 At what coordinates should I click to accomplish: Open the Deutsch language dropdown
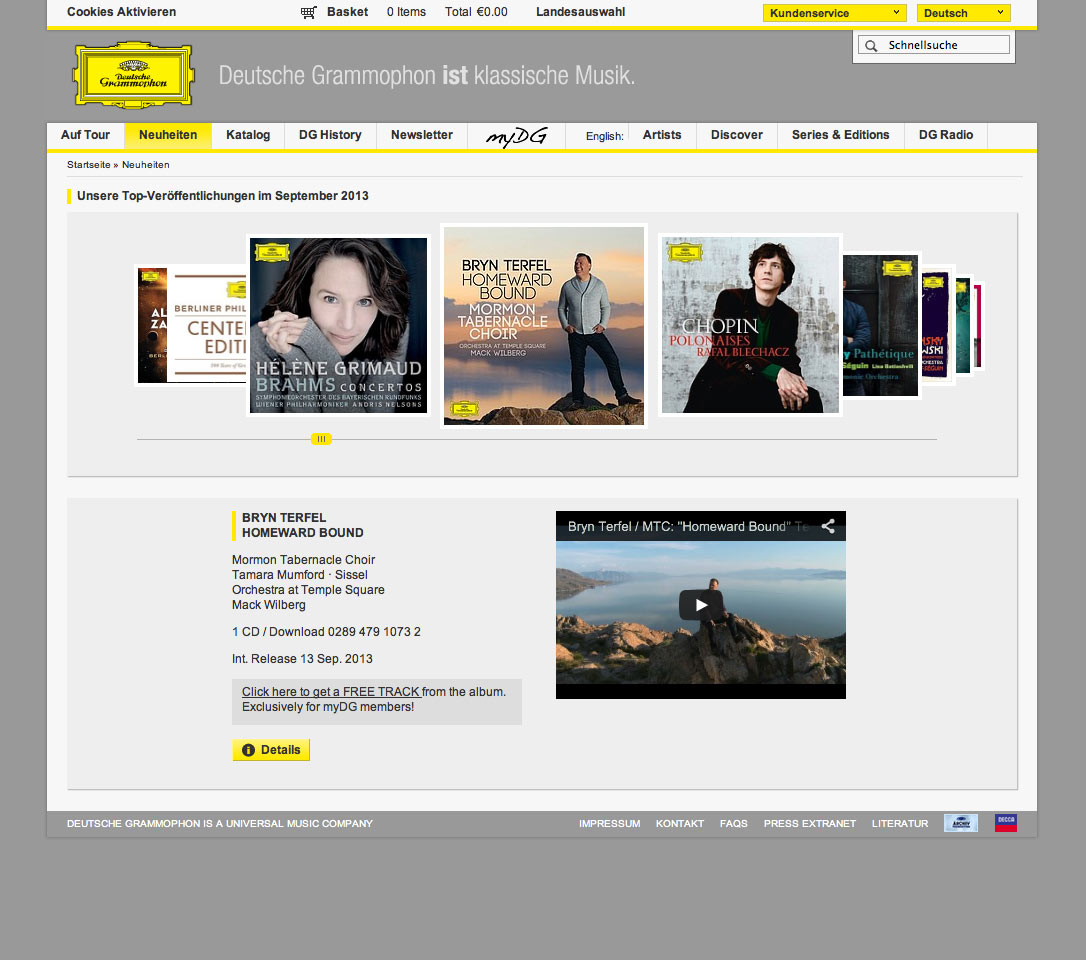[x=963, y=13]
